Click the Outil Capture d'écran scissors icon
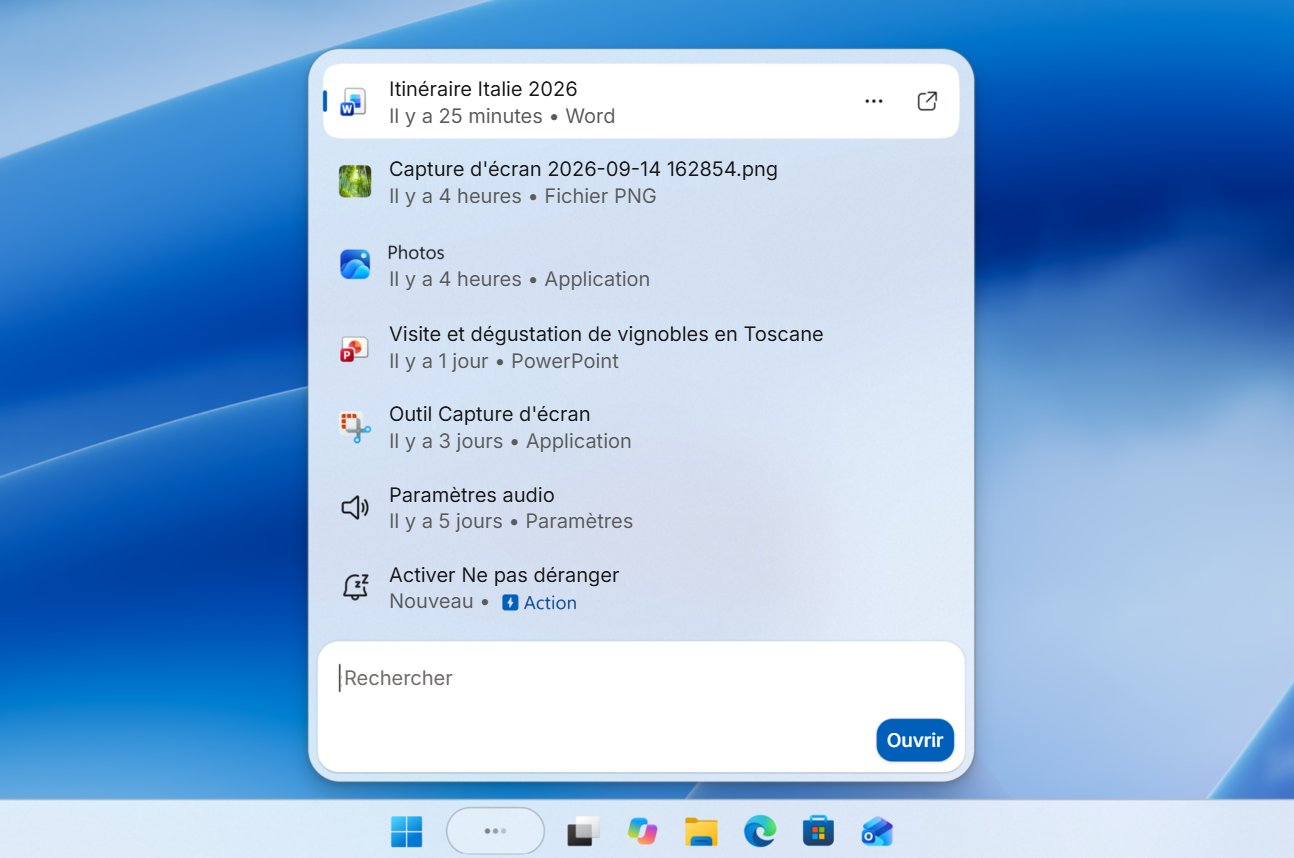Viewport: 1294px width, 858px height. coord(355,427)
